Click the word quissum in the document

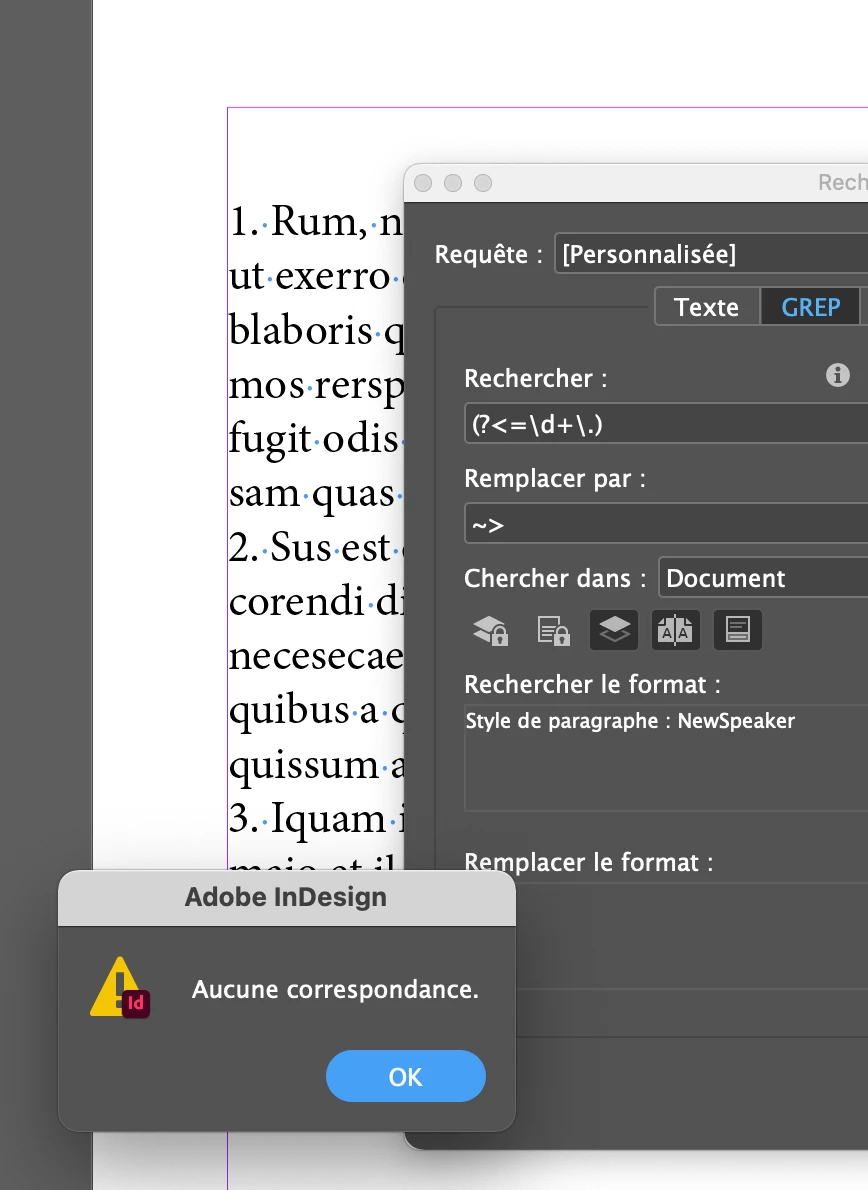tap(304, 765)
